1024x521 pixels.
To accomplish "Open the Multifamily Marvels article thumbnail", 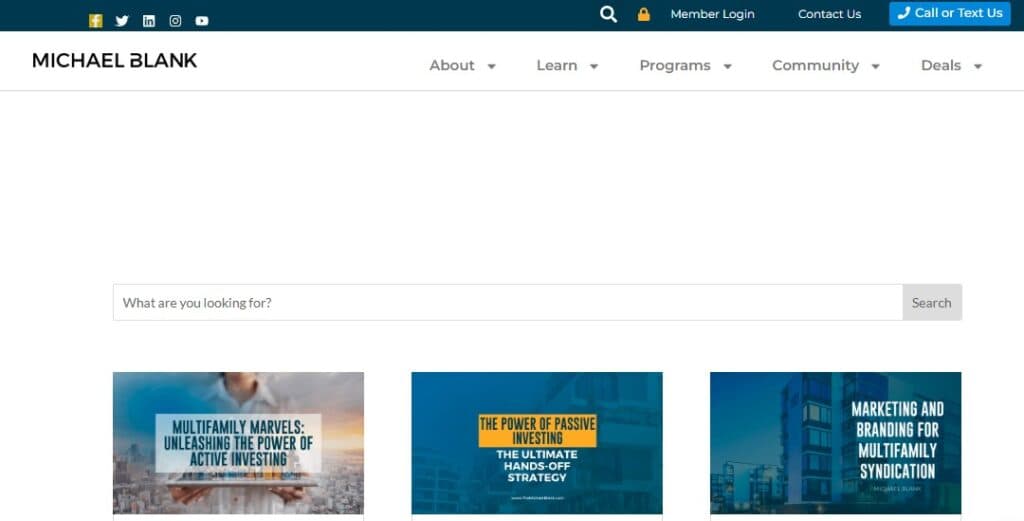I will 238,443.
